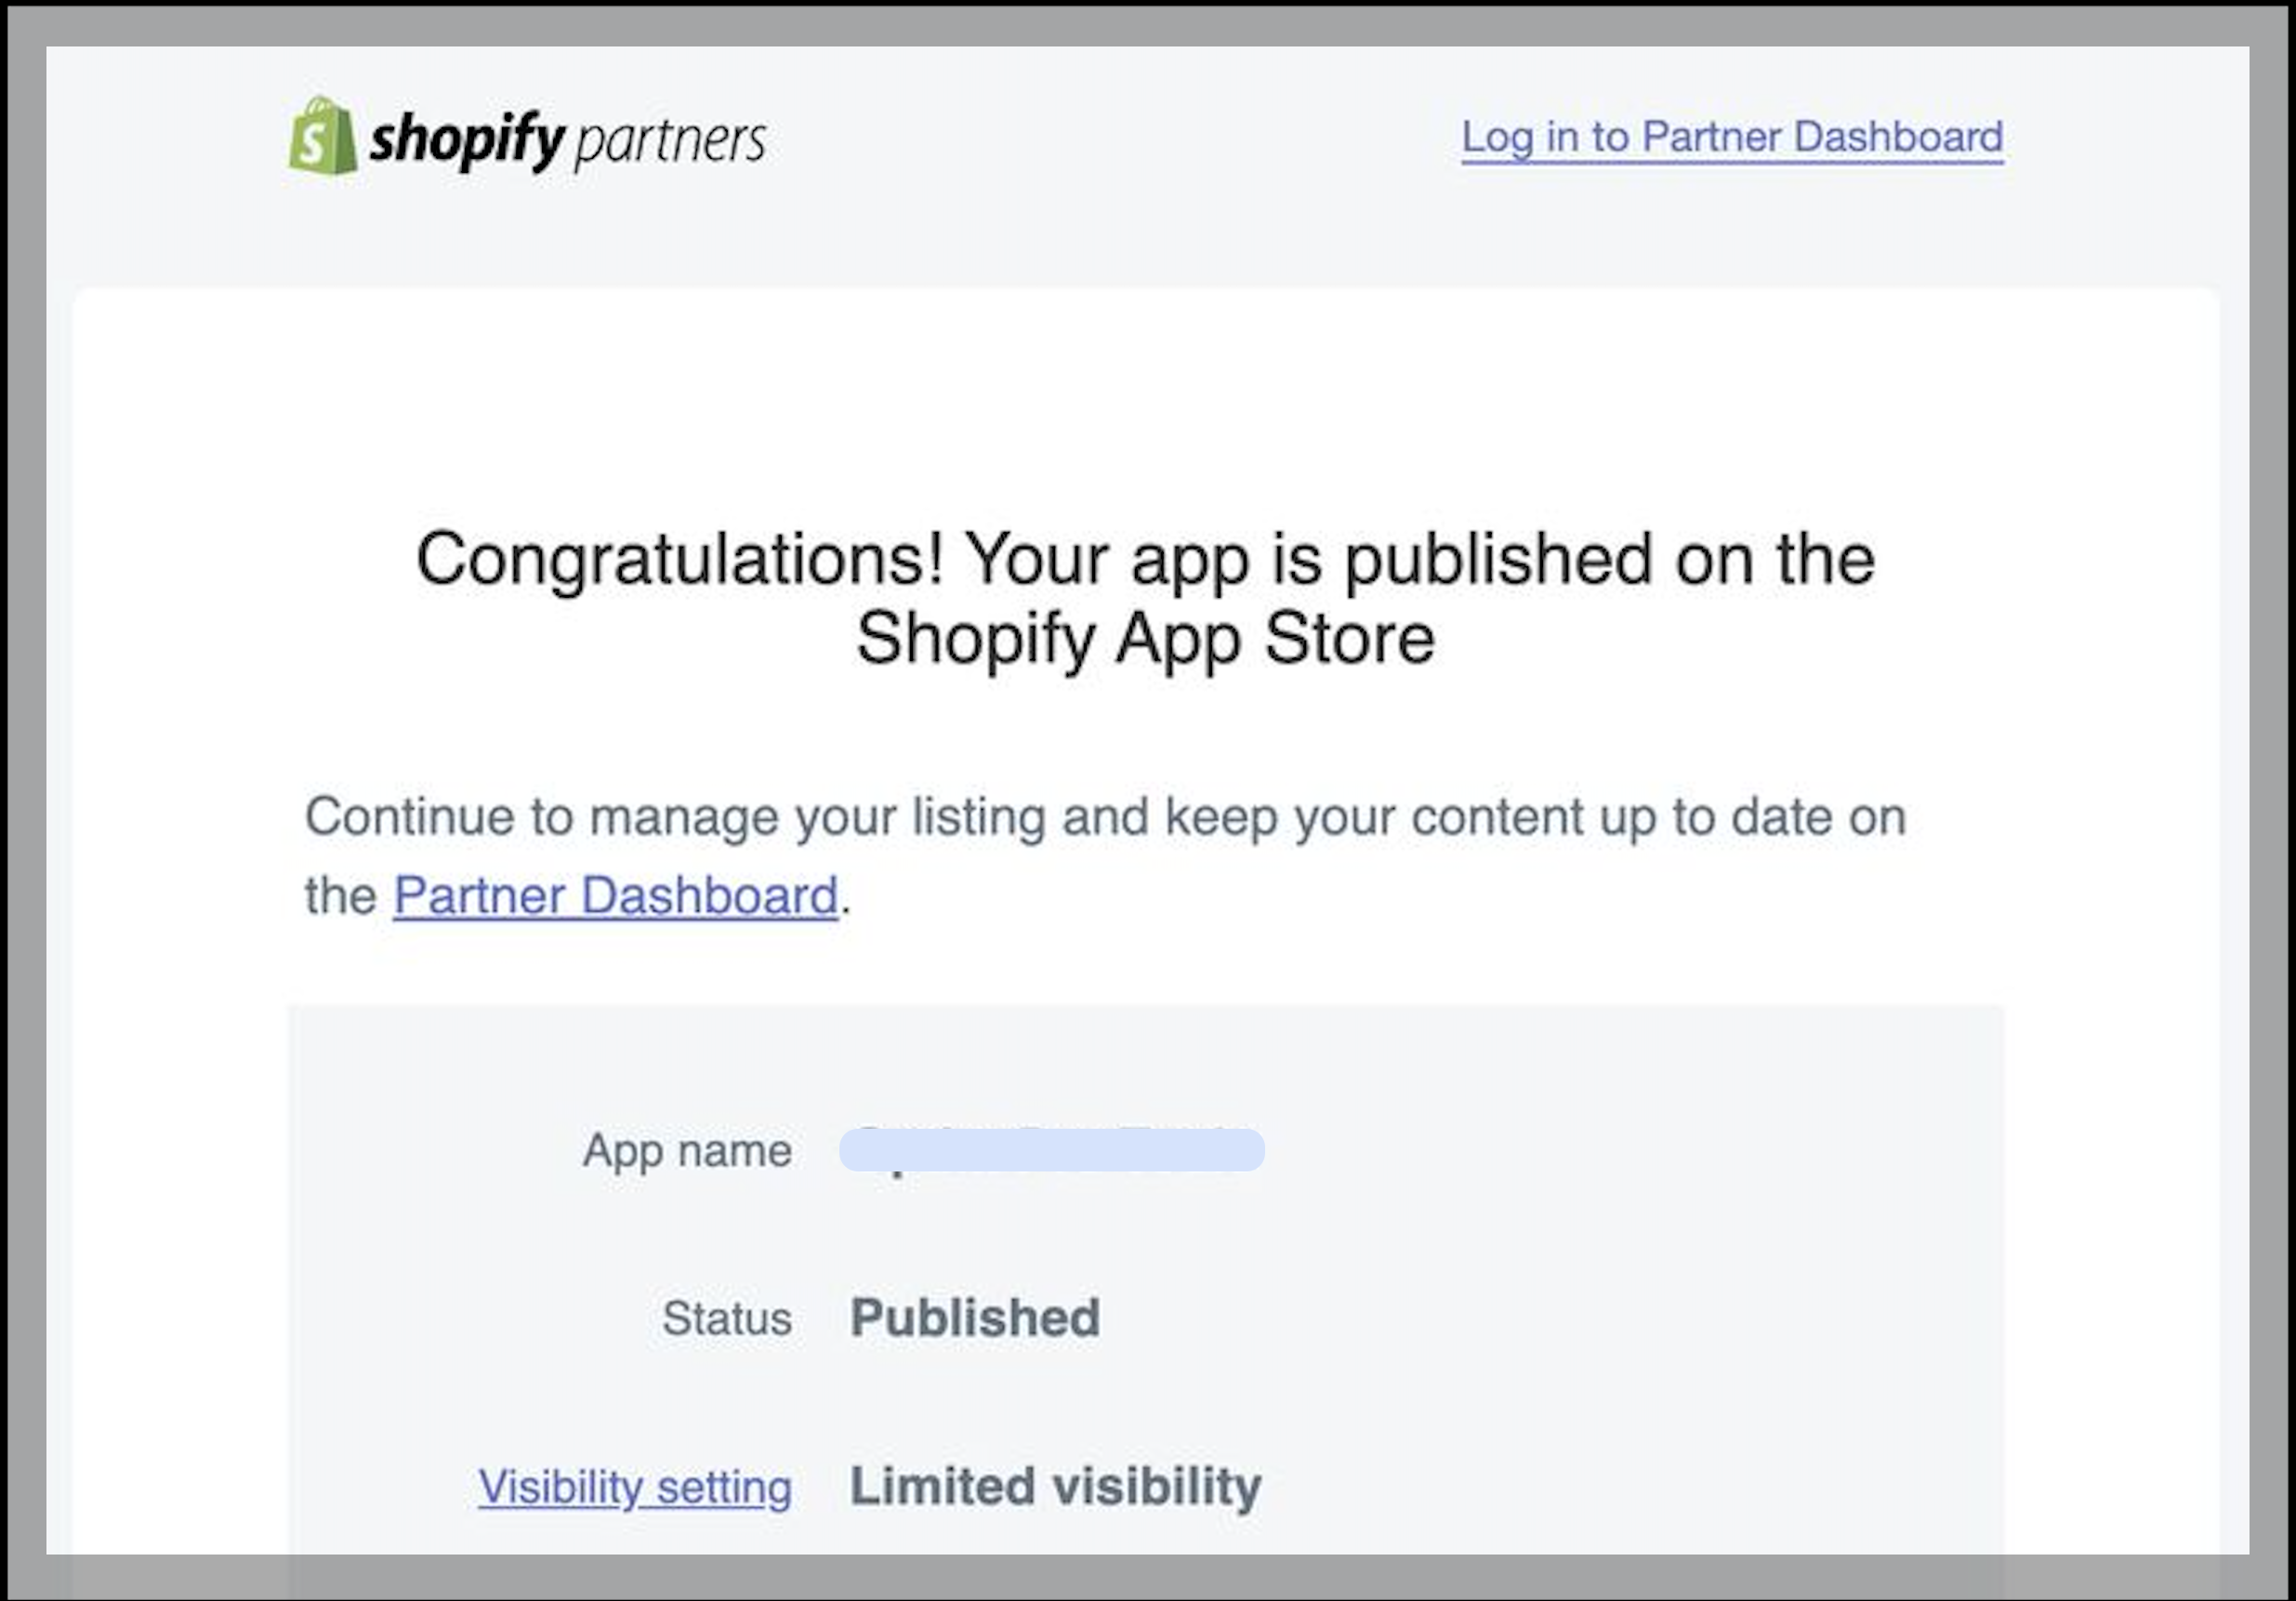The width and height of the screenshot is (2296, 1601).
Task: Click the Limited visibility value
Action: coord(1053,1486)
